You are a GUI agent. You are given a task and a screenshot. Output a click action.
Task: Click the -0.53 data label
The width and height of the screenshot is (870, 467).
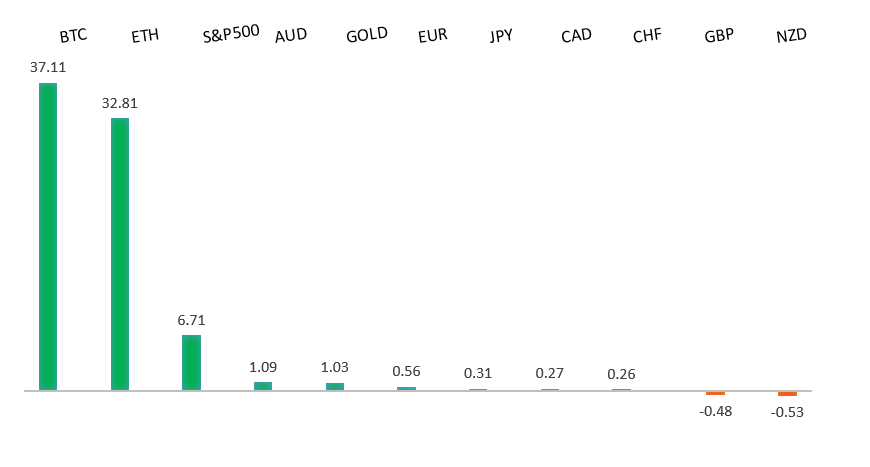(788, 411)
